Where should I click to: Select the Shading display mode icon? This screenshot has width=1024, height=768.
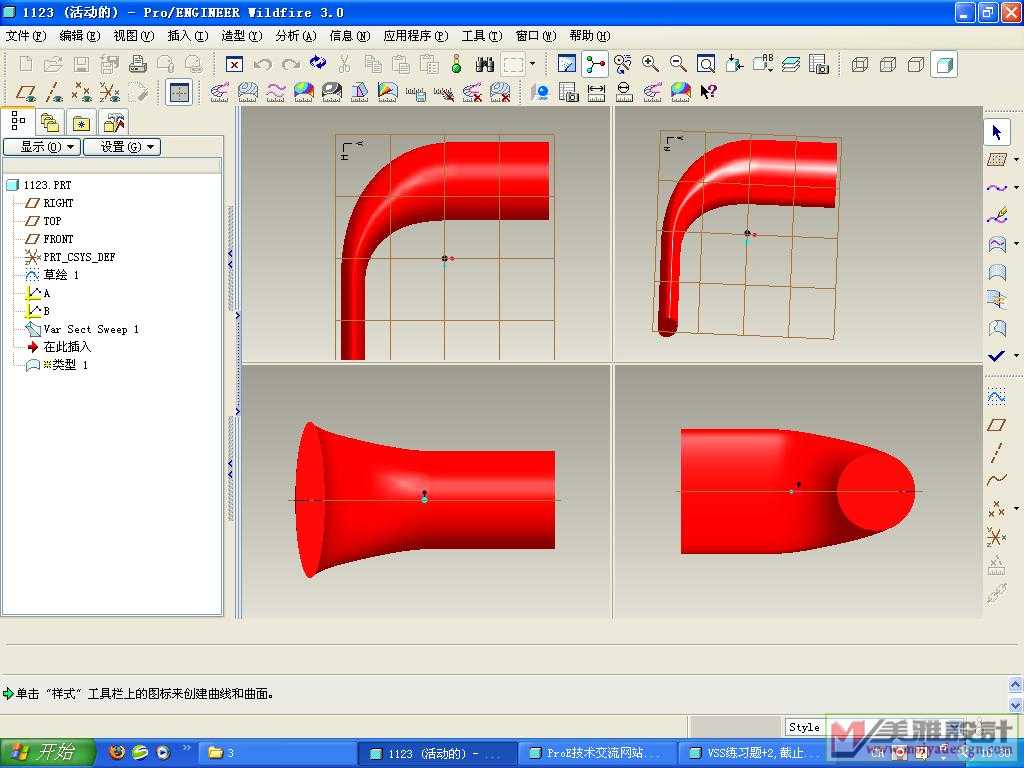pos(943,65)
